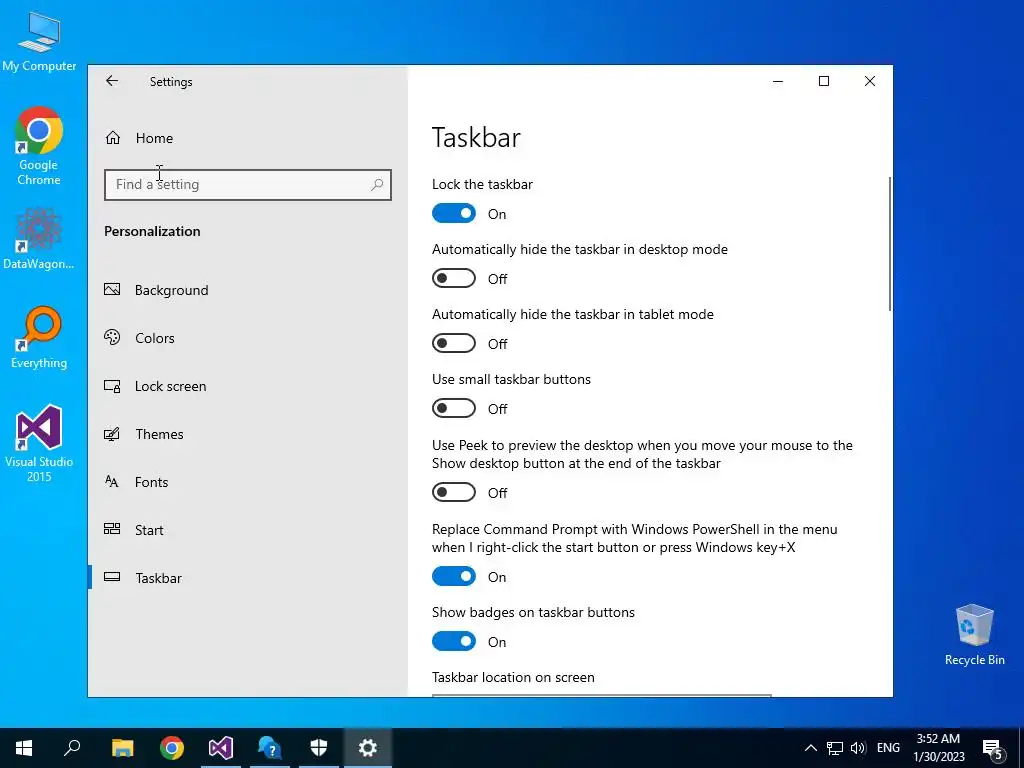
Task: Open network status tray icon
Action: click(835, 748)
